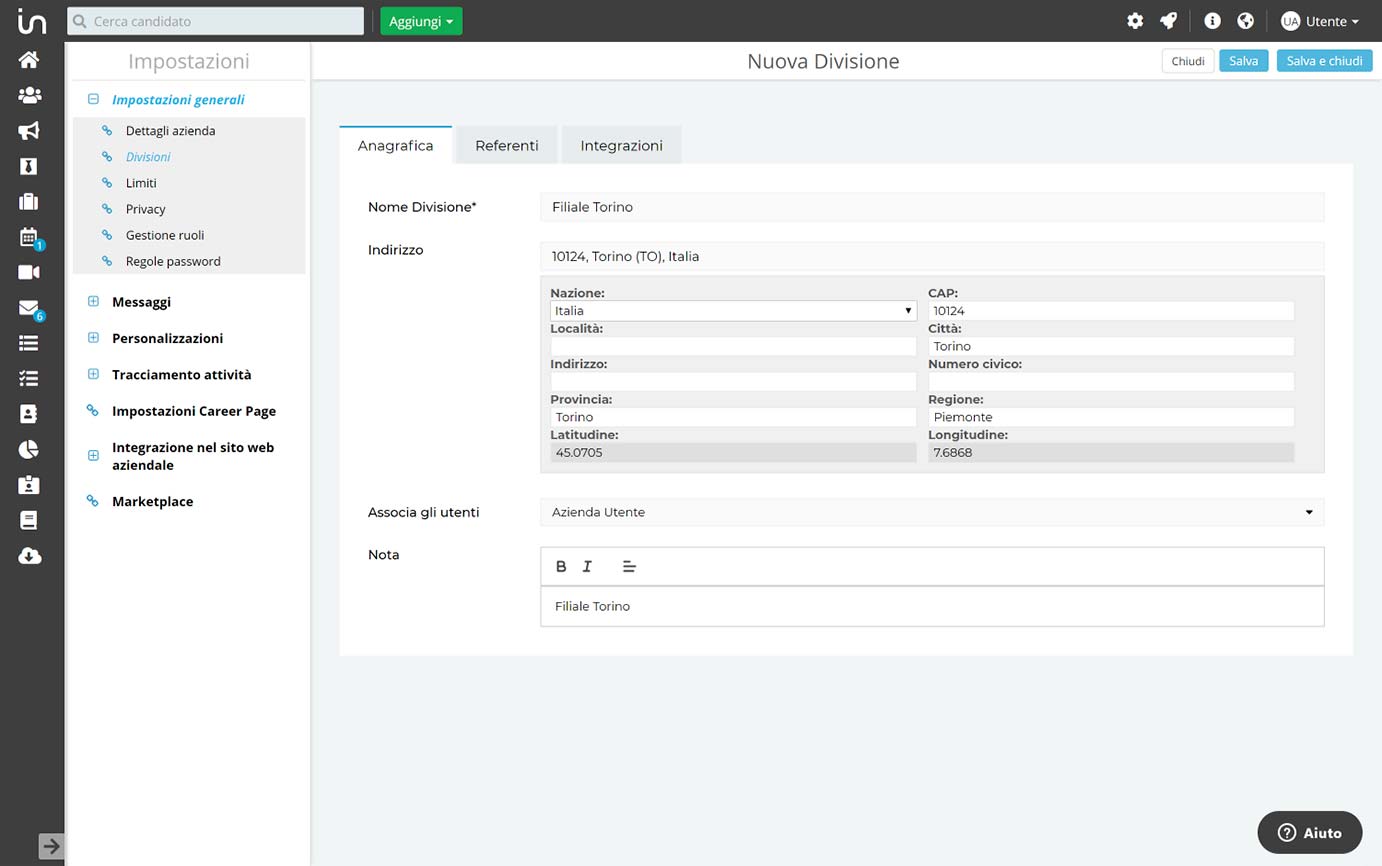The image size is (1382, 866).
Task: Open the Utente account menu
Action: 1320,21
